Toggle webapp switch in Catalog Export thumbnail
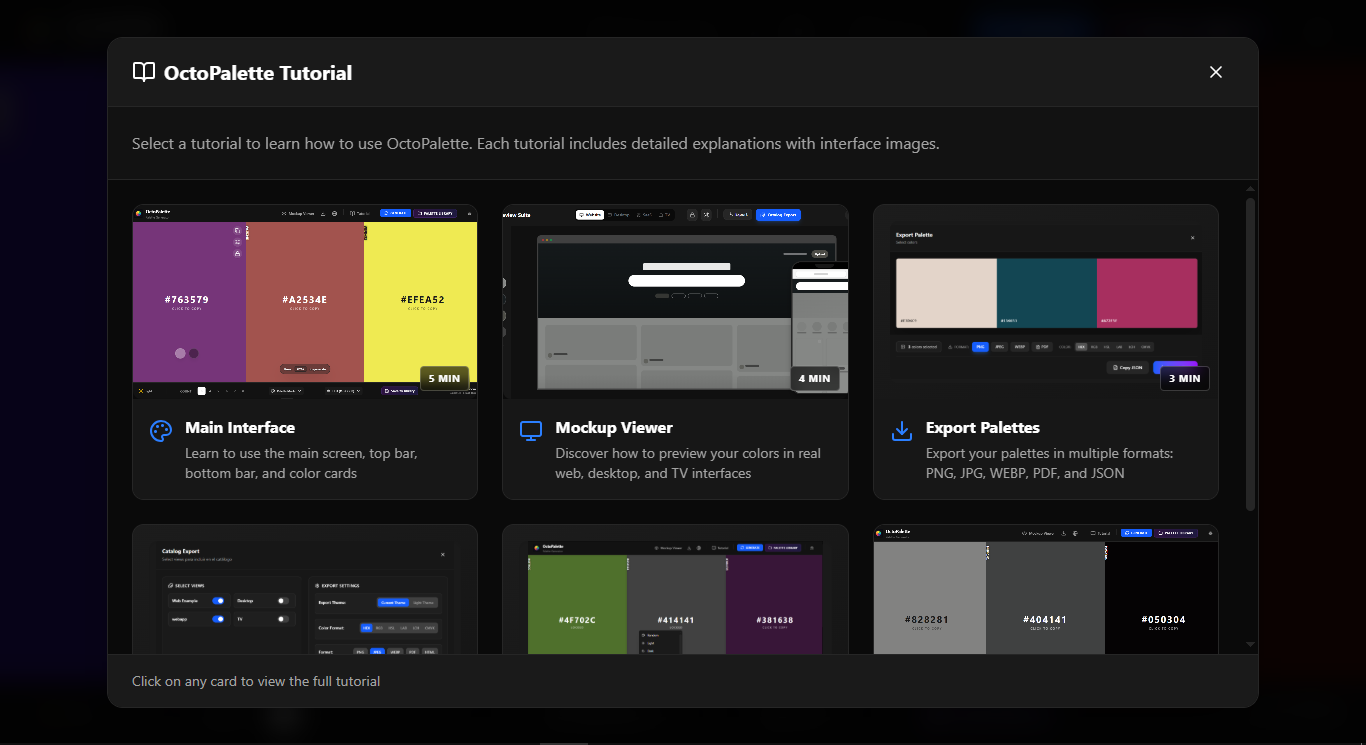This screenshot has height=745, width=1366. [217, 619]
